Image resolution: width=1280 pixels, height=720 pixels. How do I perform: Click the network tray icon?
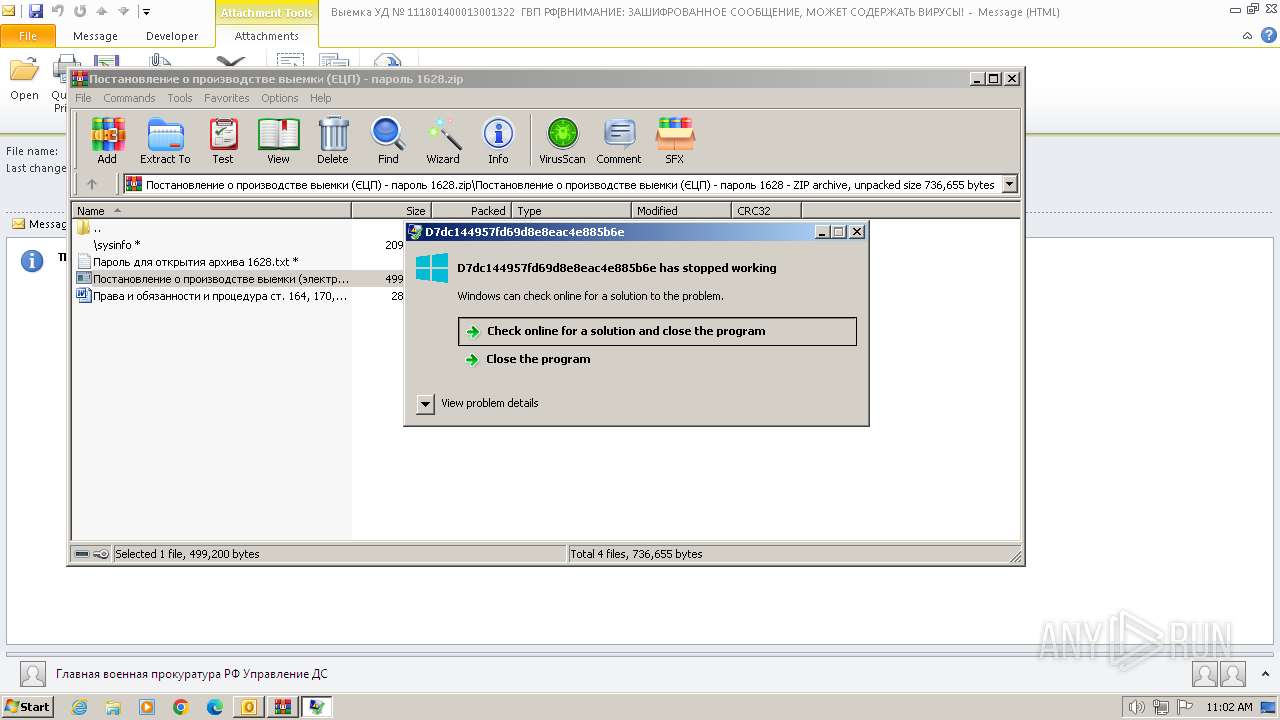pyautogui.click(x=1159, y=707)
